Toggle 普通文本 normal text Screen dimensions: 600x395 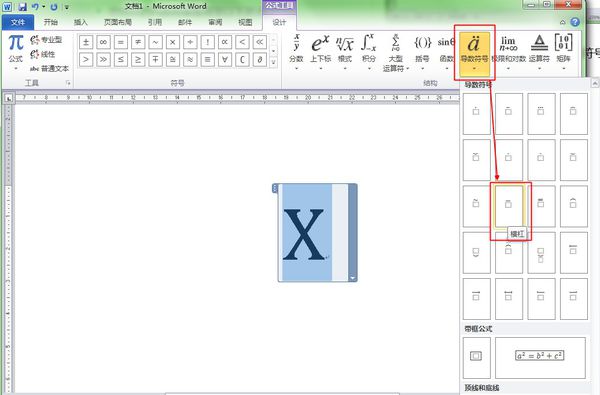click(x=49, y=69)
